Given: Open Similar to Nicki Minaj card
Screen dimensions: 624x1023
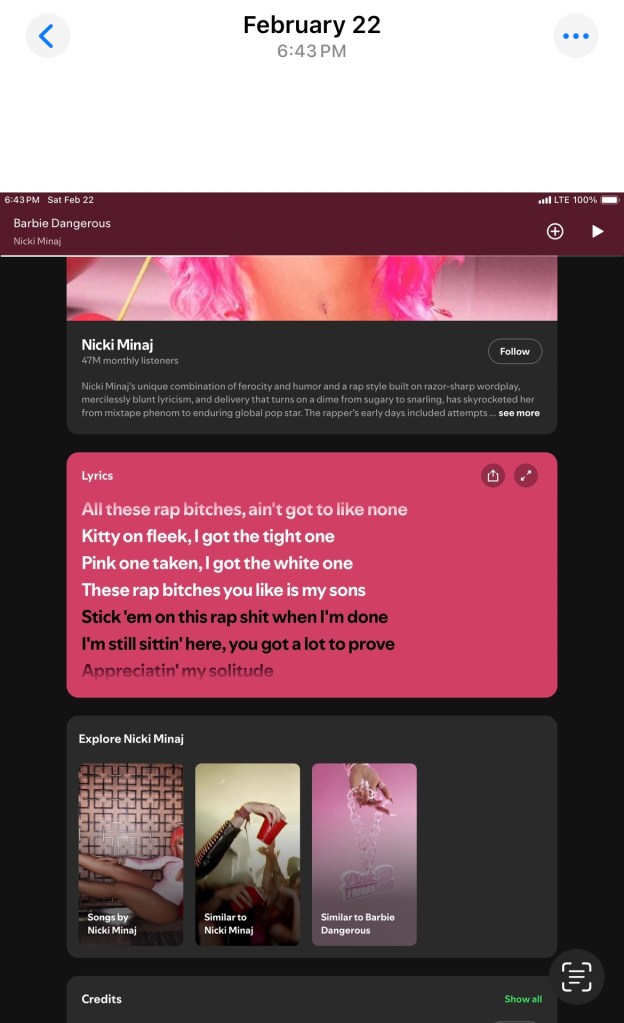Looking at the screenshot, I should click(247, 854).
